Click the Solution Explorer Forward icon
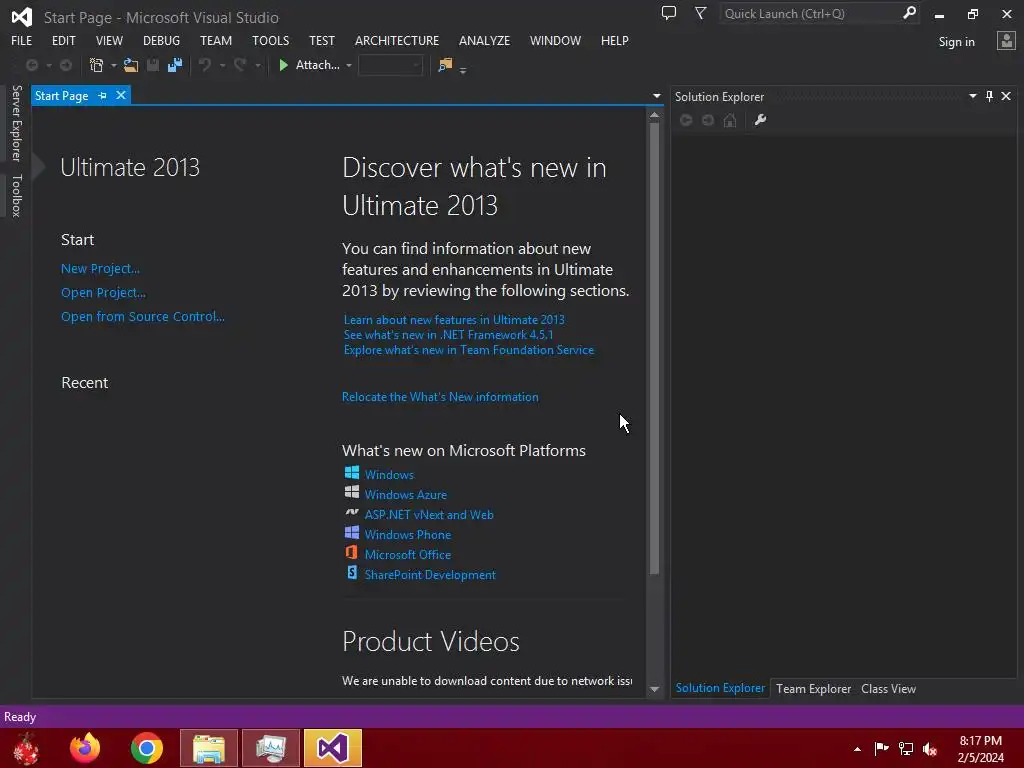Image resolution: width=1024 pixels, height=768 pixels. pyautogui.click(x=708, y=120)
